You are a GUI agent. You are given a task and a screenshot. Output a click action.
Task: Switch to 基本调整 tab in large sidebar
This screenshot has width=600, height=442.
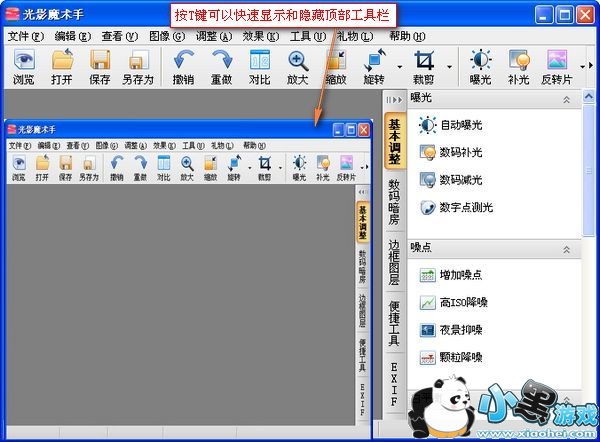395,141
